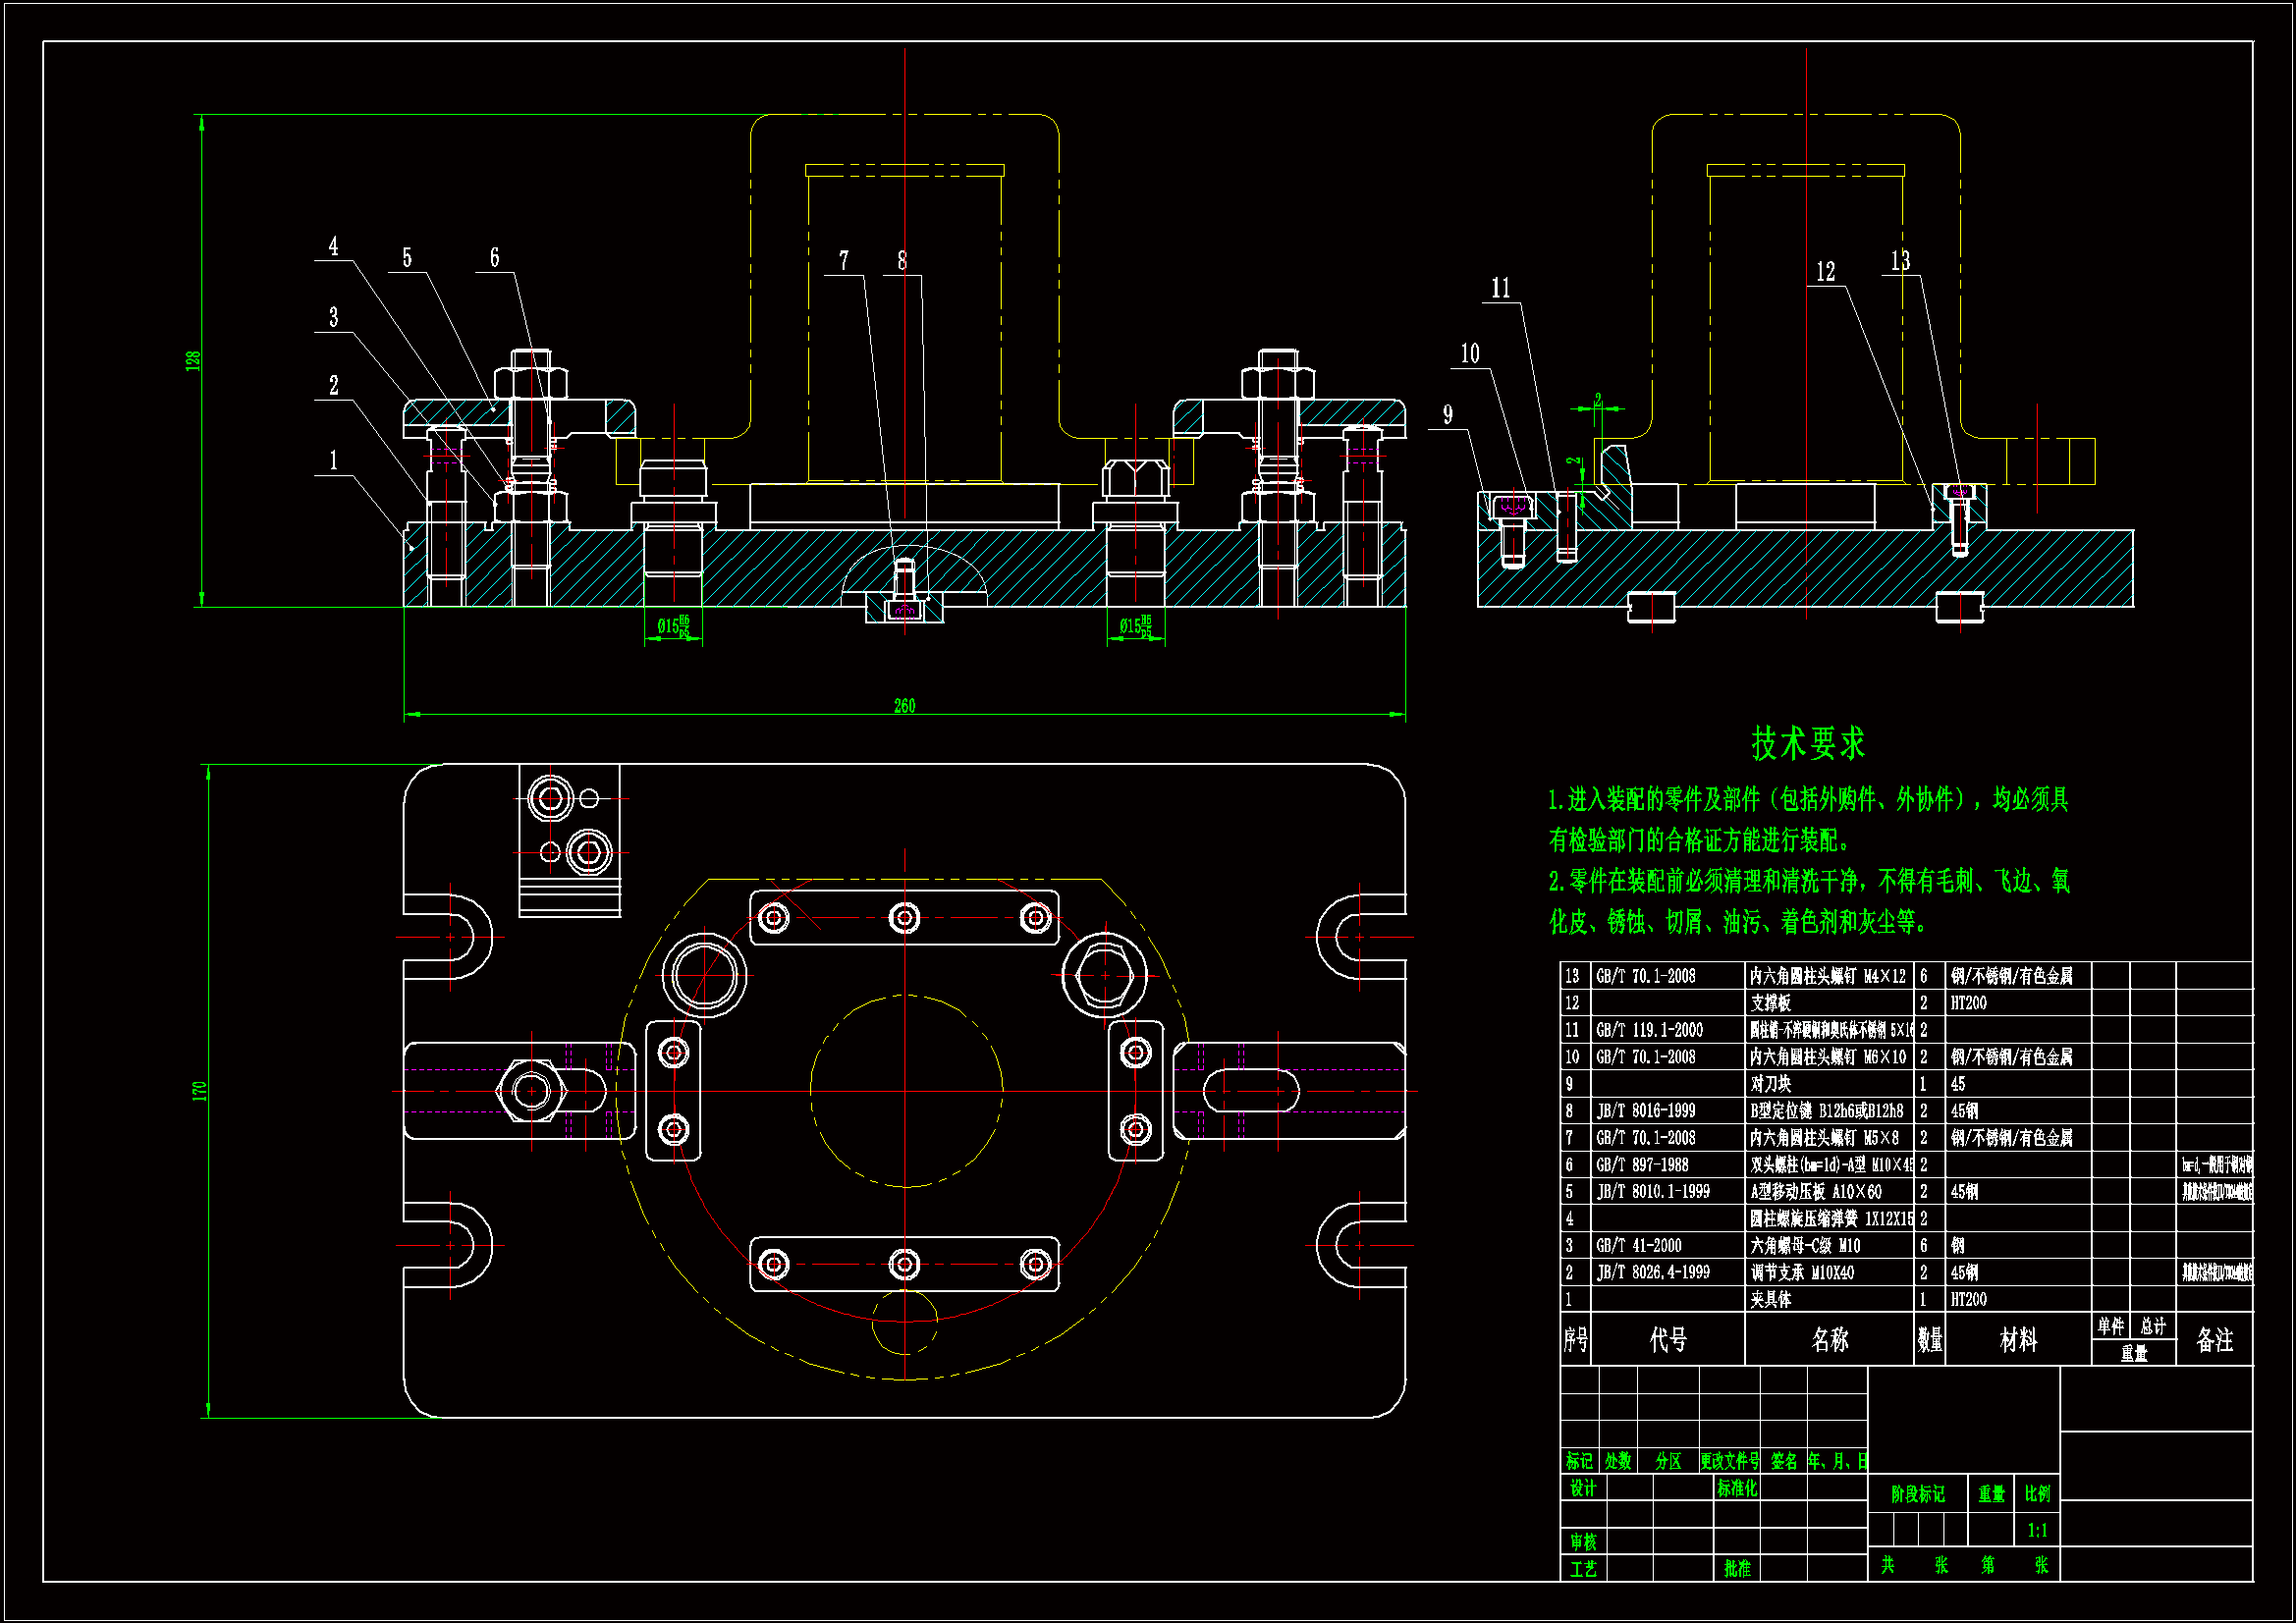Click the 夹具体 name cell in parts list

coord(1771,1300)
